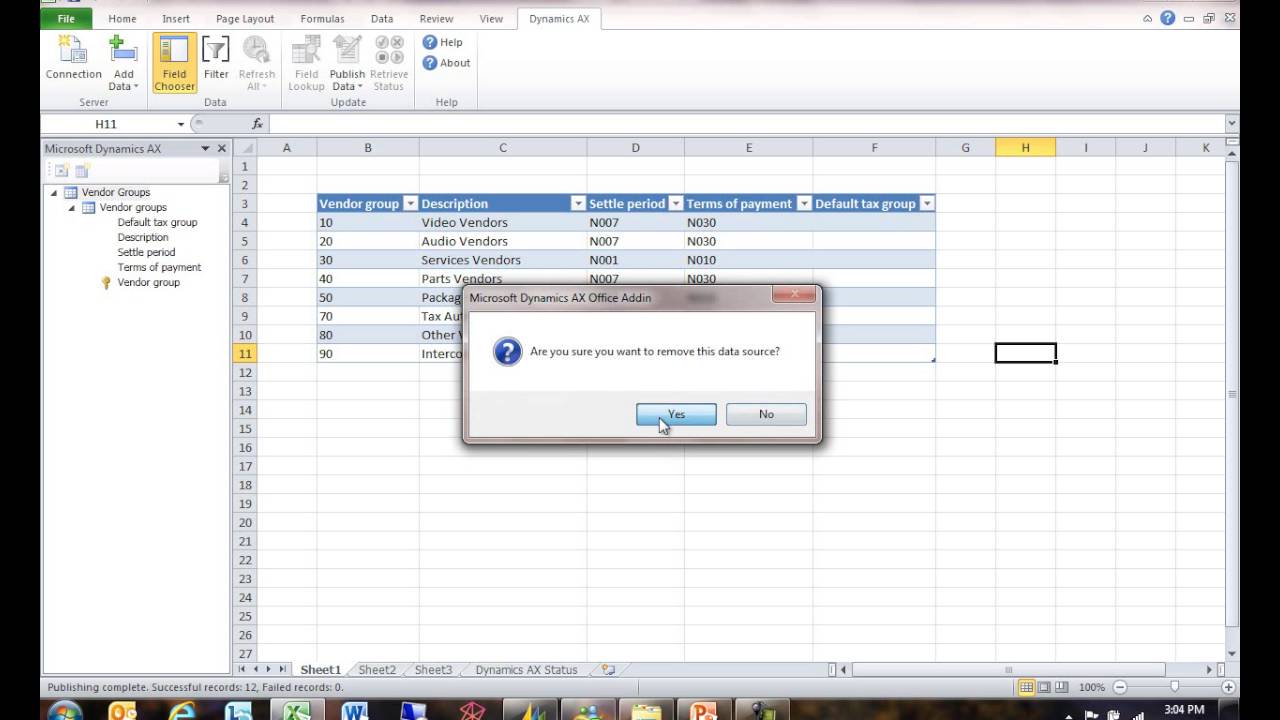Viewport: 1280px width, 720px height.
Task: Switch to the Insert ribbon tab
Action: (176, 18)
